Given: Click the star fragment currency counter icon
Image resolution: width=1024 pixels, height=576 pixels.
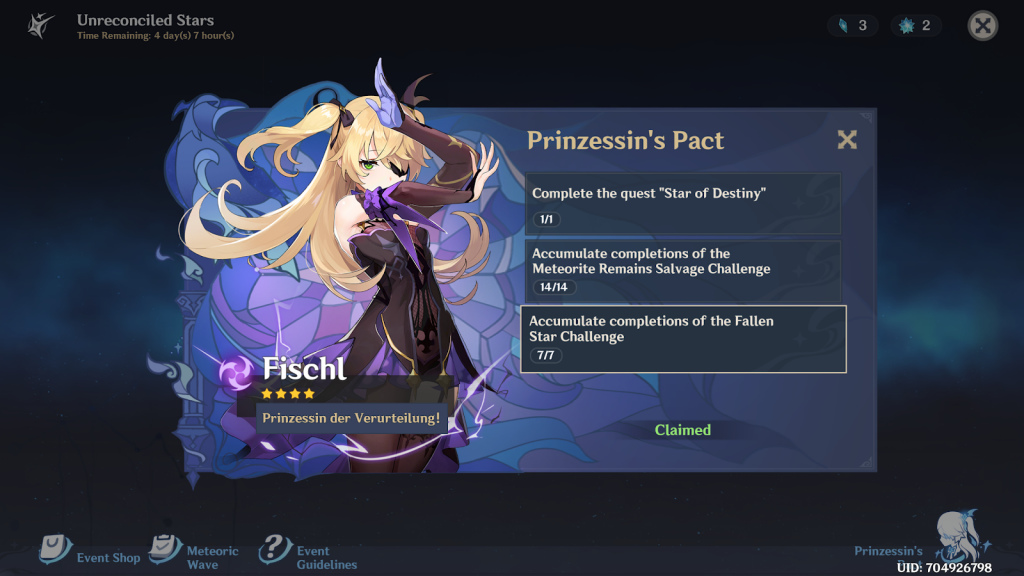Looking at the screenshot, I should coord(906,25).
